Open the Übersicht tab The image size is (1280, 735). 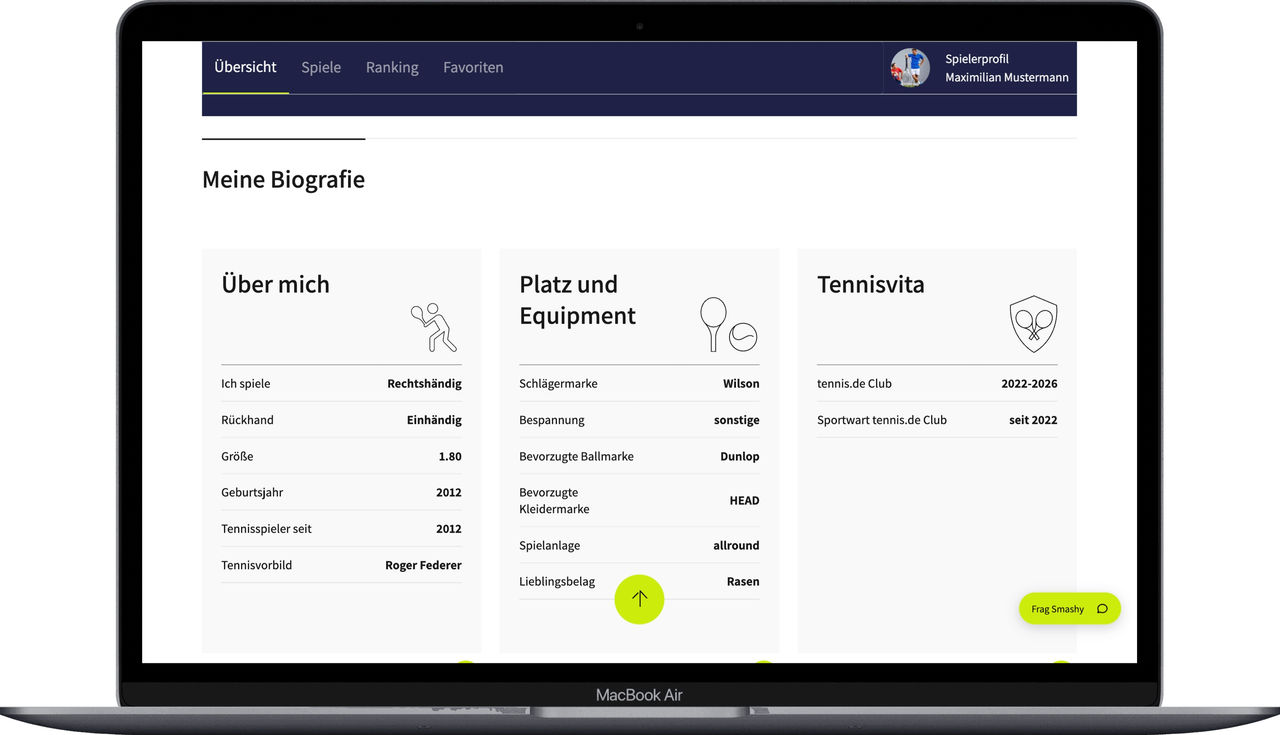coord(245,67)
